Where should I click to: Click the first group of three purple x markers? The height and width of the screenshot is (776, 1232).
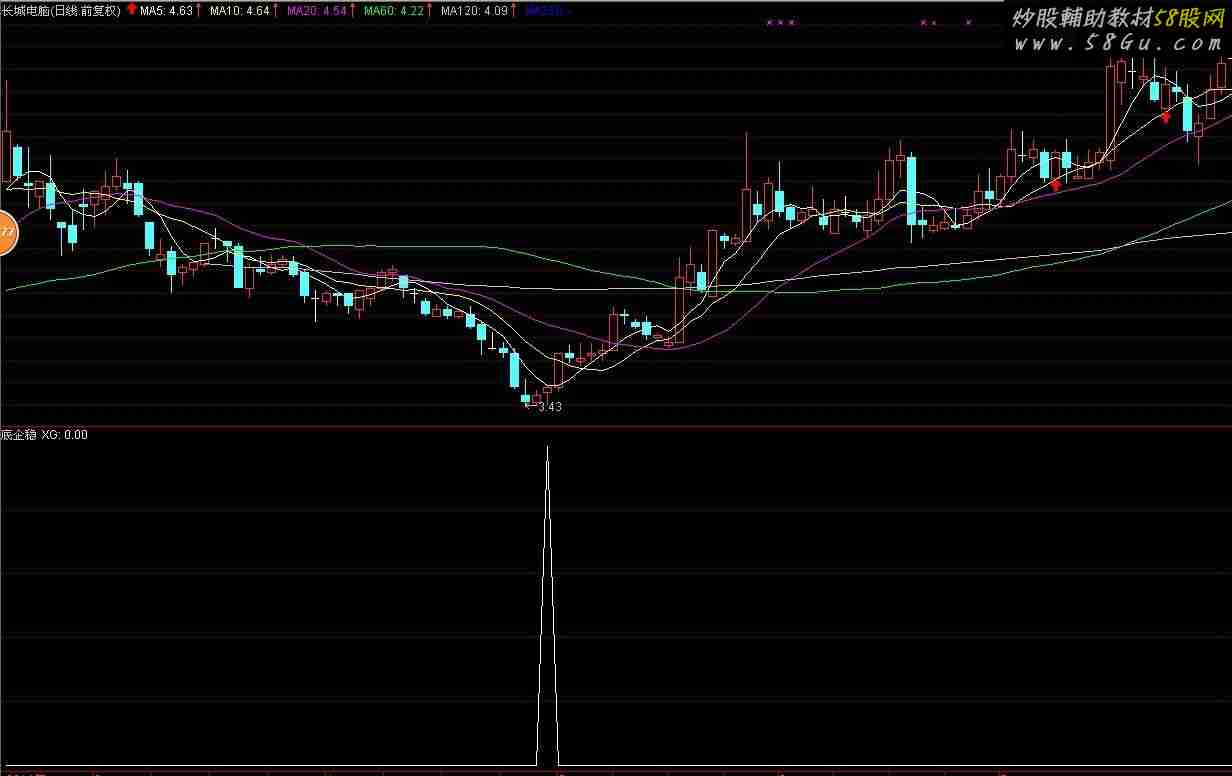780,22
